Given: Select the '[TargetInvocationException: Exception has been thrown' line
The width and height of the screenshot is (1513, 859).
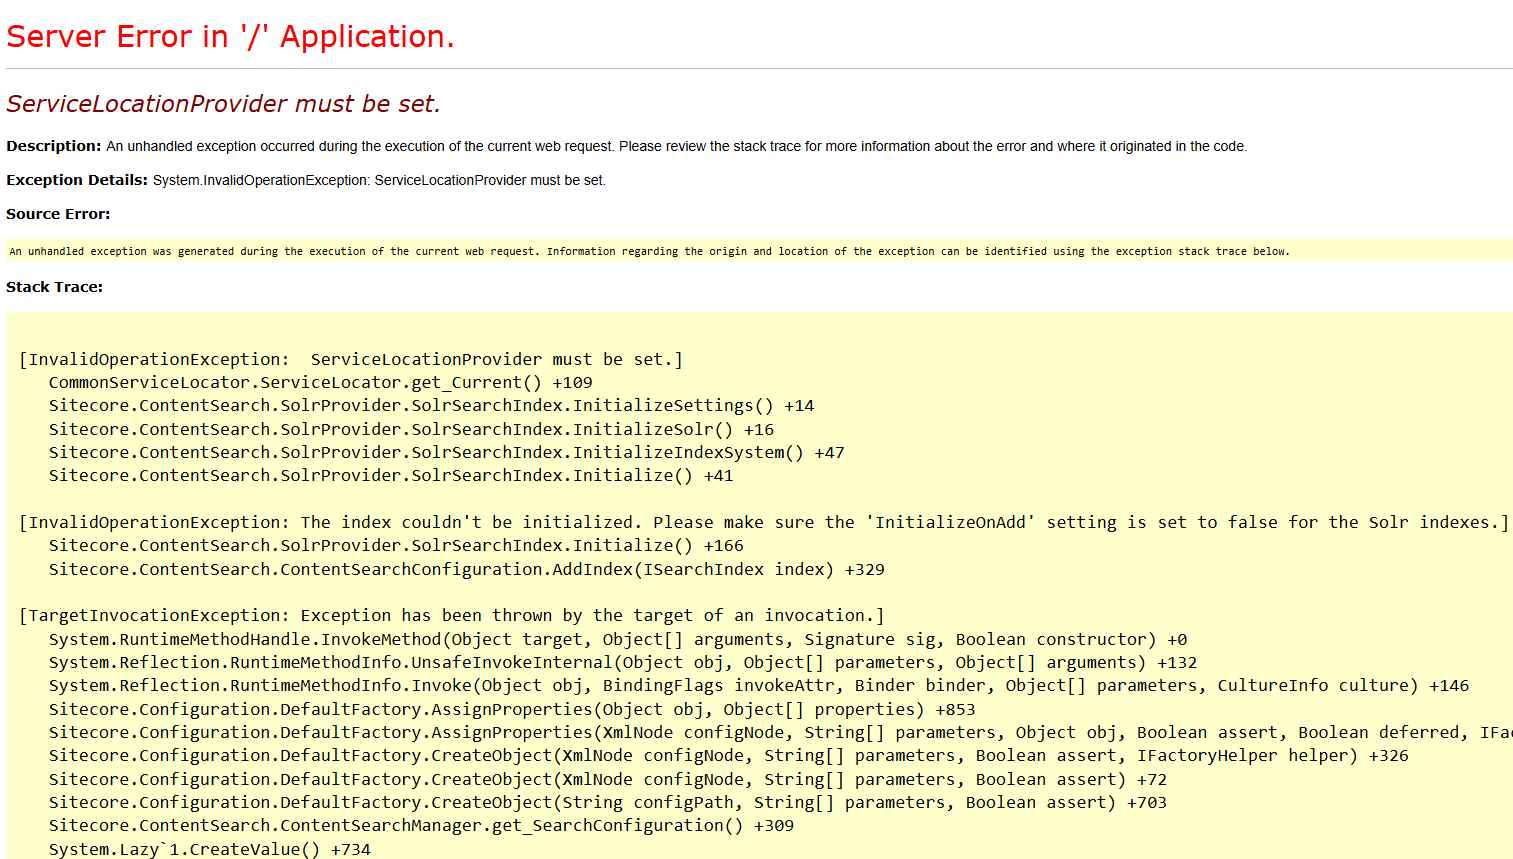Looking at the screenshot, I should [x=452, y=615].
